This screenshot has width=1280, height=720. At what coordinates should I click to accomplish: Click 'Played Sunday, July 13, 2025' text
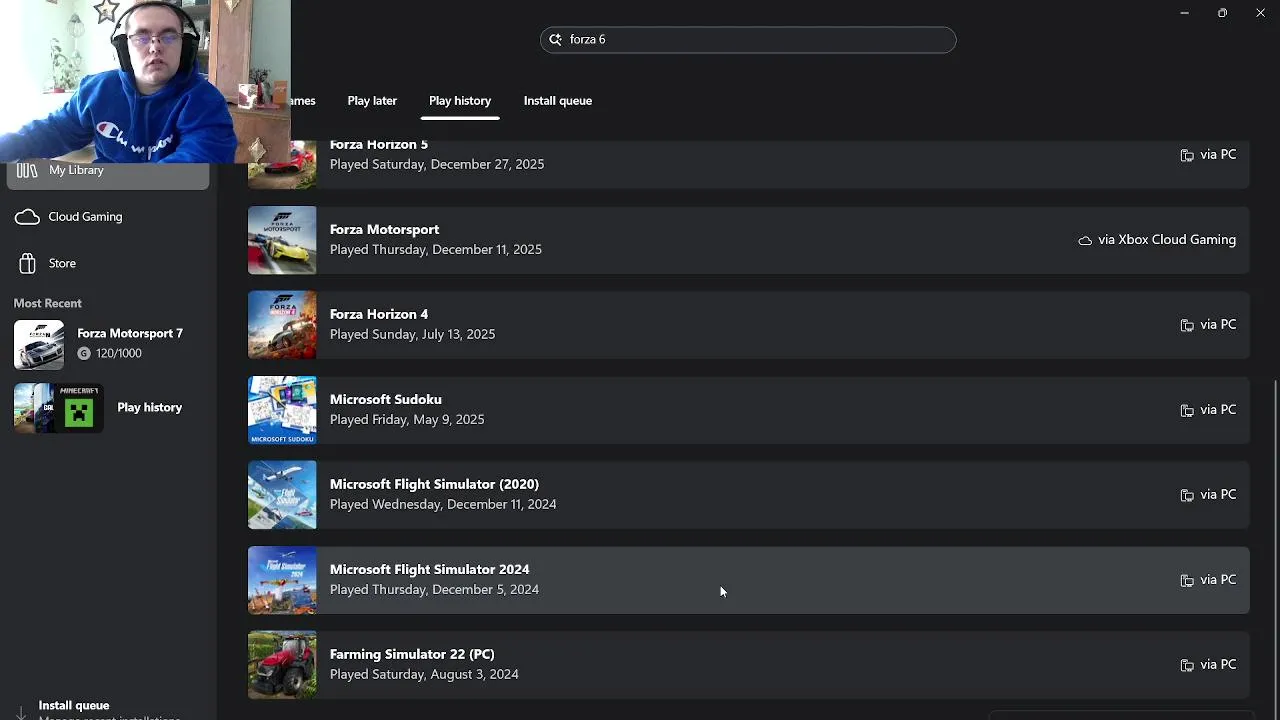coord(413,334)
